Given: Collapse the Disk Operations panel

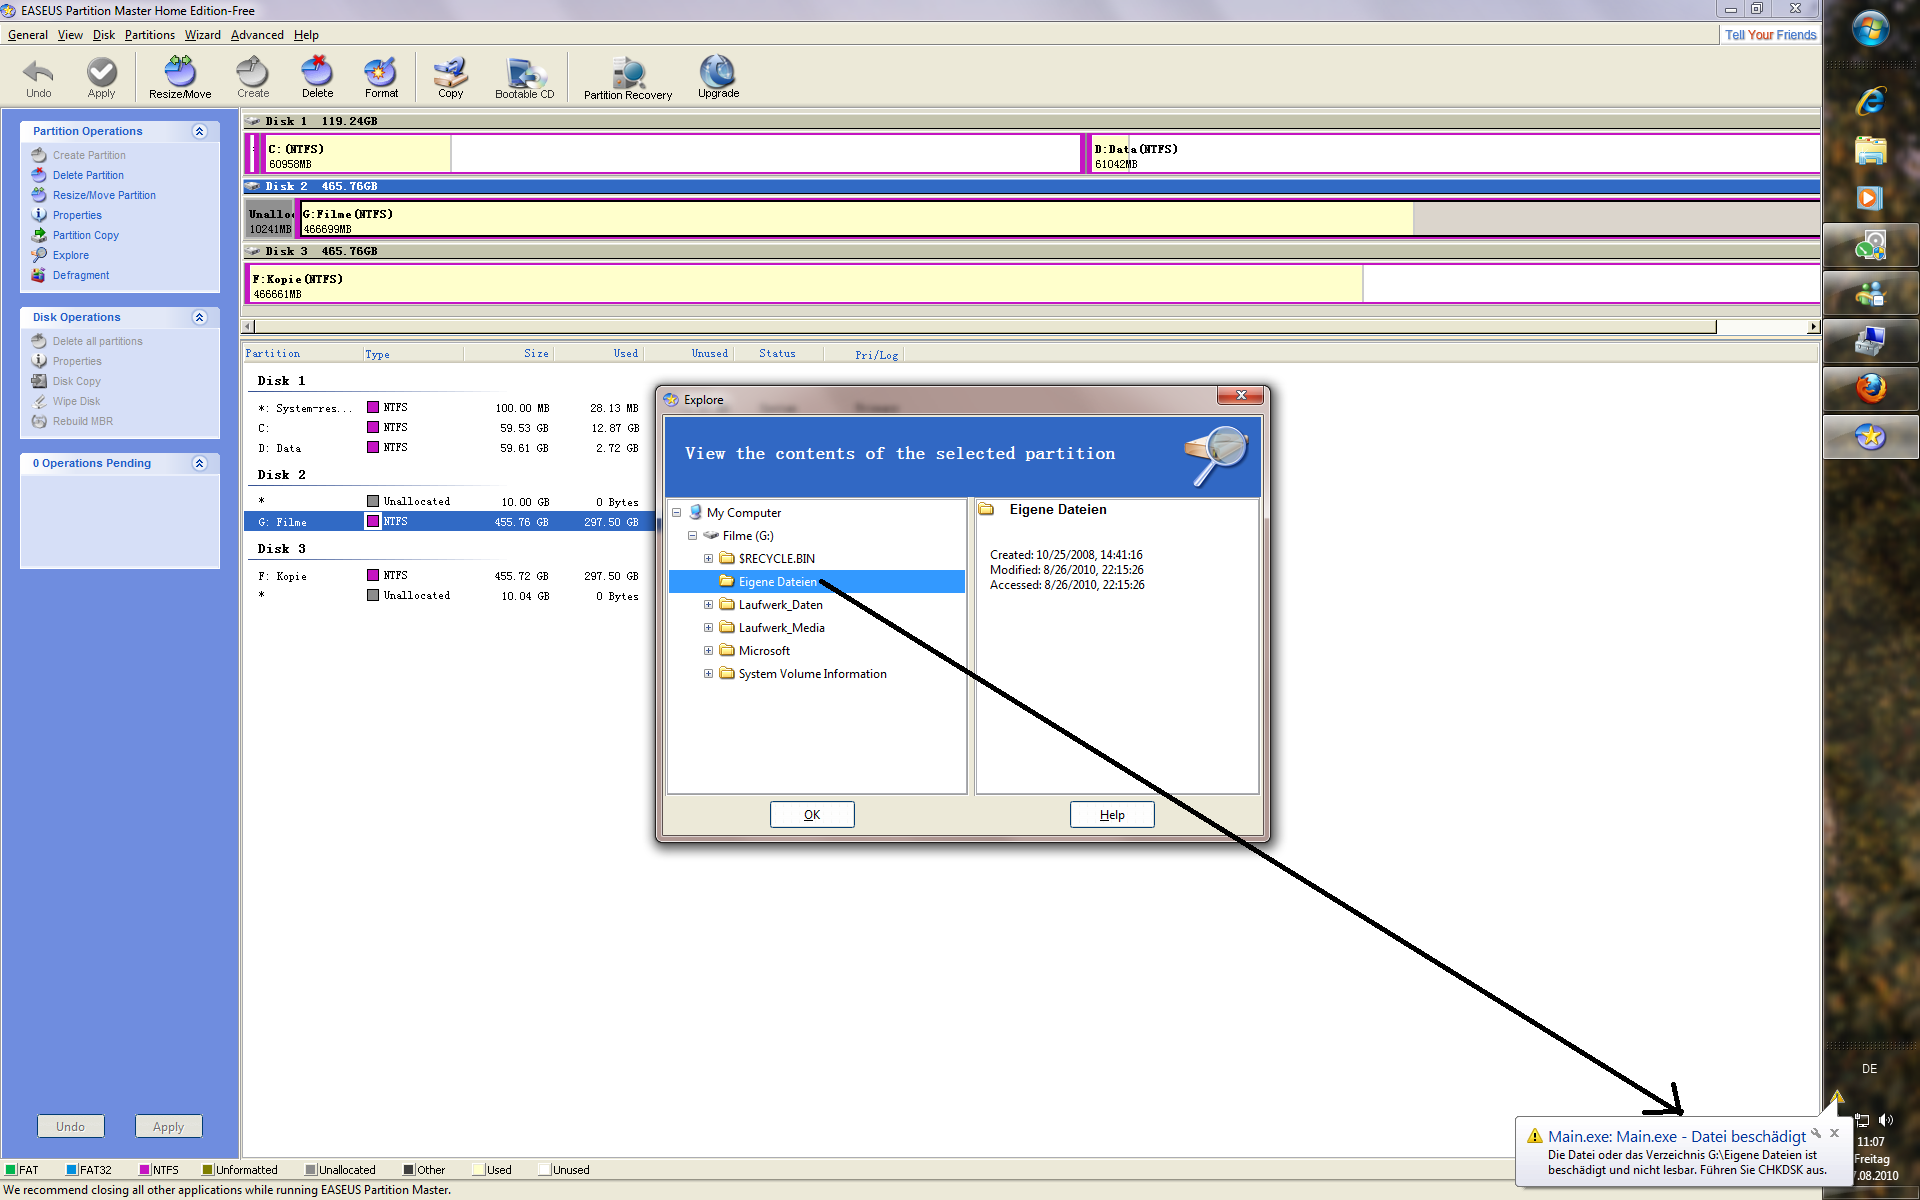Looking at the screenshot, I should tap(199, 317).
